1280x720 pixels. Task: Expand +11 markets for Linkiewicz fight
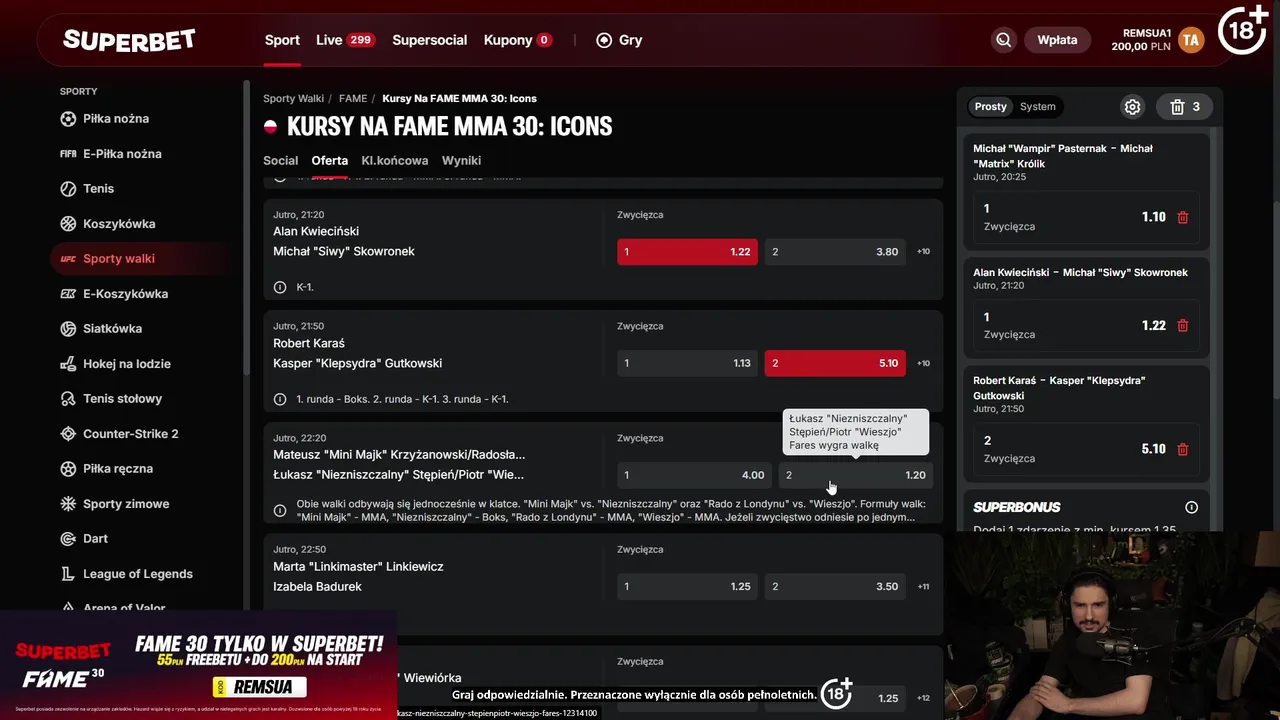coord(923,587)
